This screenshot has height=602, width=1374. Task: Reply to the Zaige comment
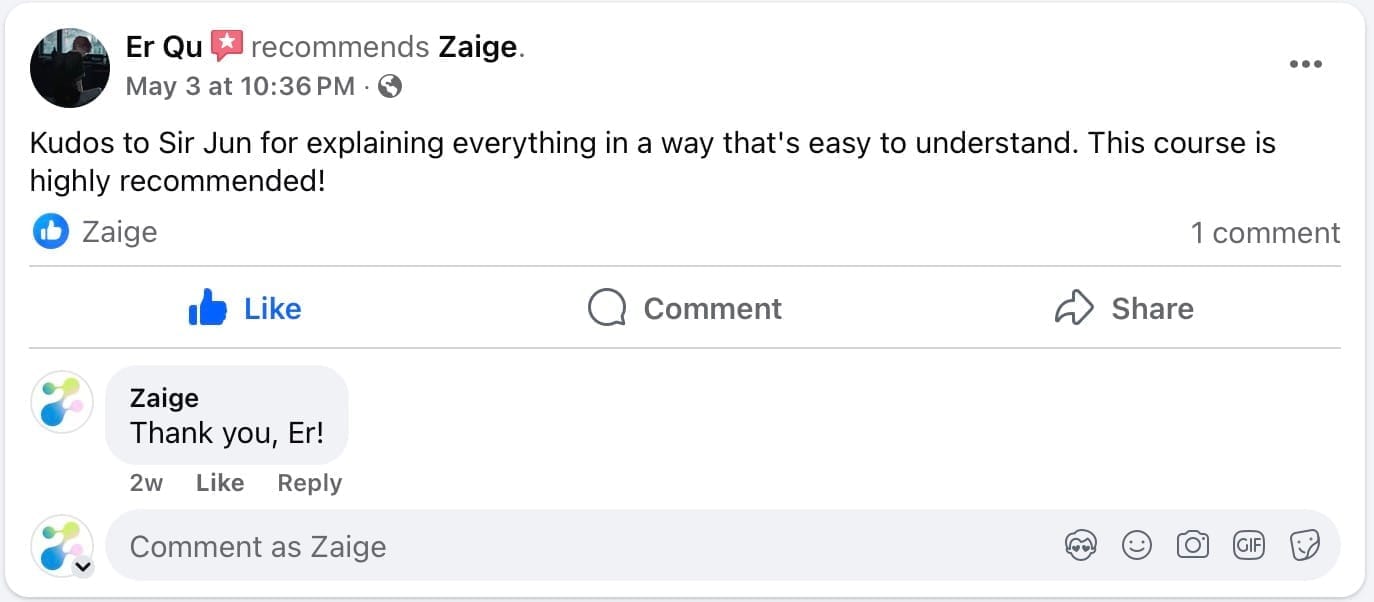pos(309,483)
